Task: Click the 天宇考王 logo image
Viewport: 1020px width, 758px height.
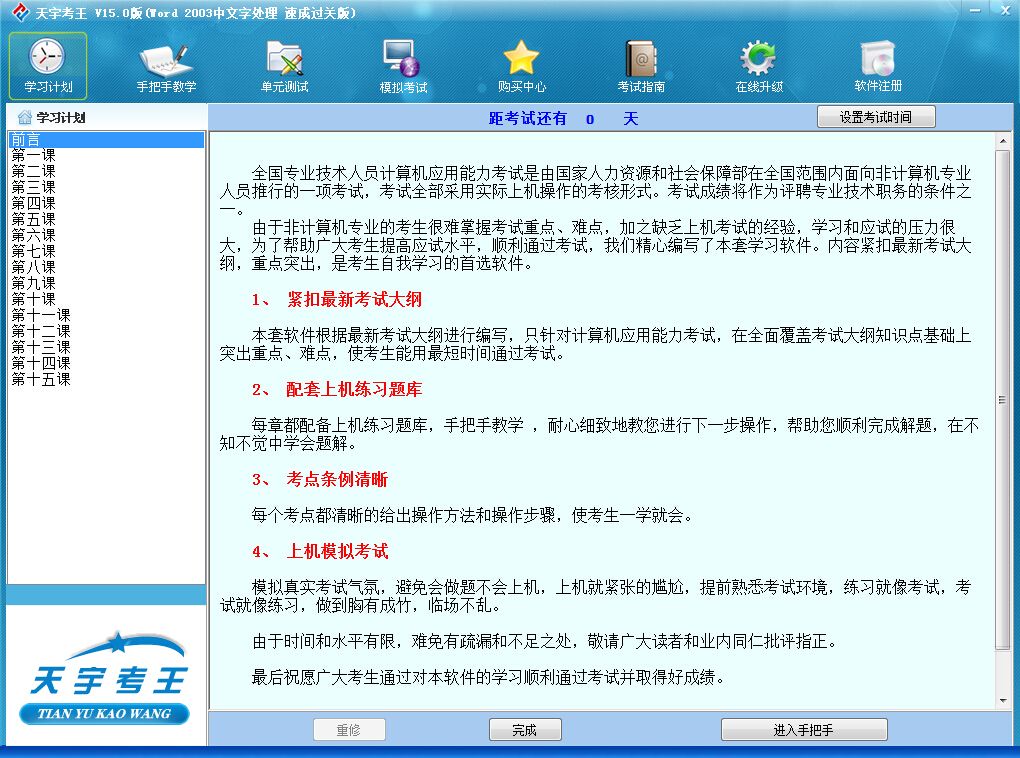Action: pyautogui.click(x=106, y=678)
